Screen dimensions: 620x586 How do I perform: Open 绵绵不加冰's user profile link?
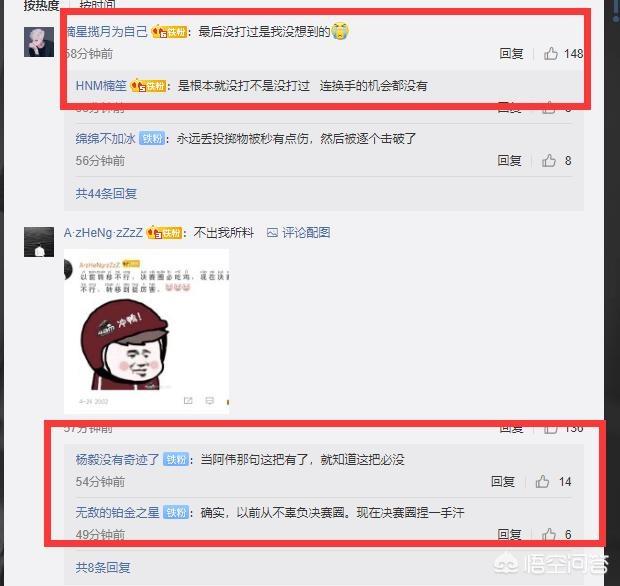click(x=106, y=138)
